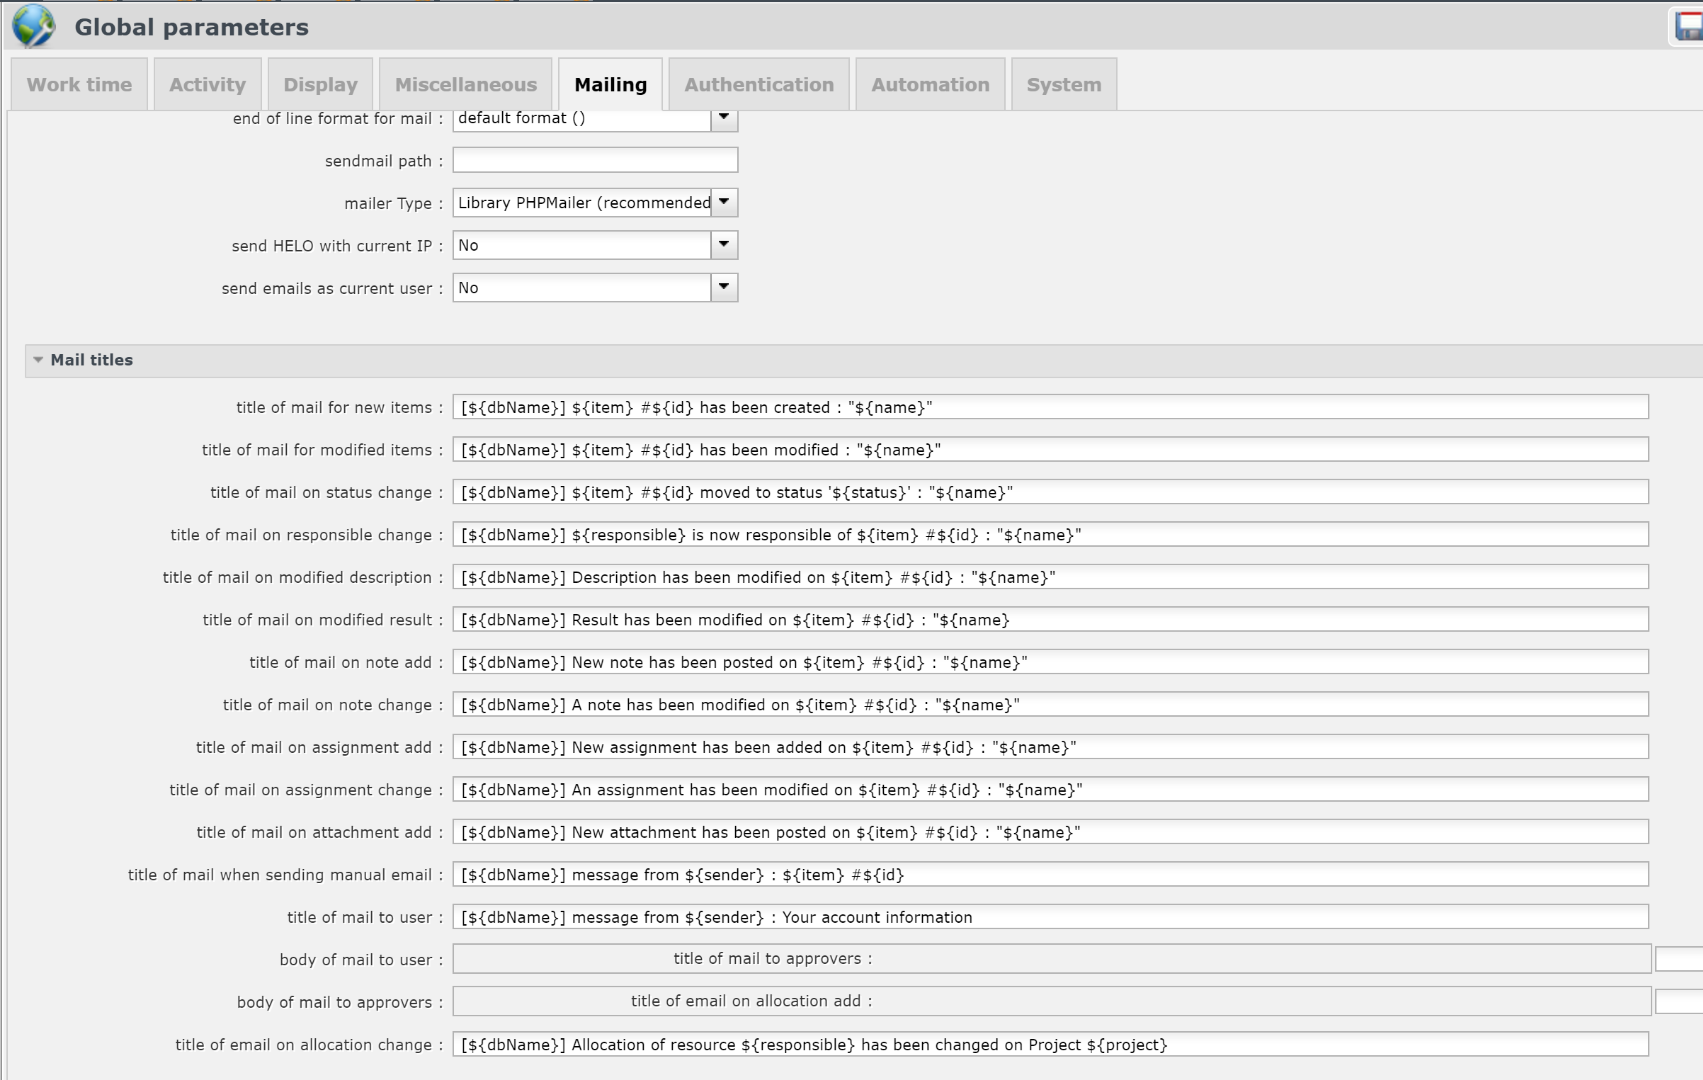Screen dimensions: 1703x1080
Task: Open the System tab
Action: pos(1064,85)
